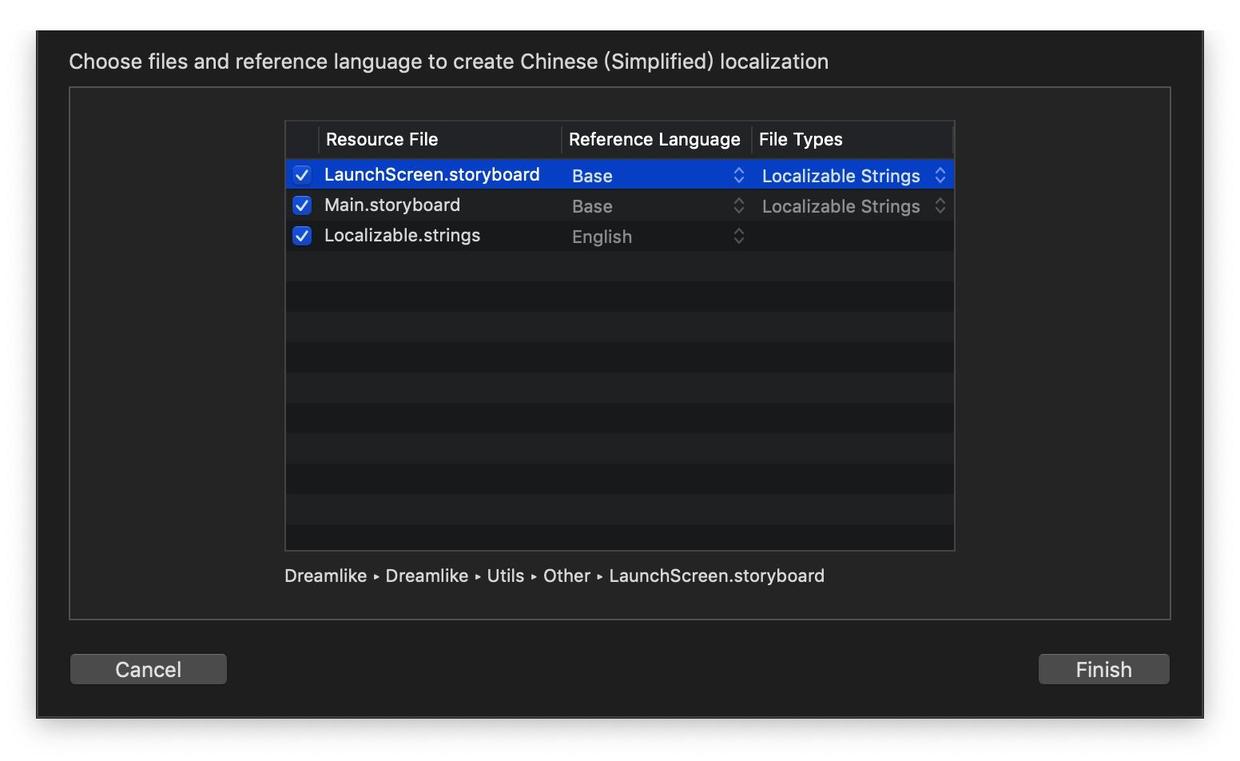
Task: Click the first Dreamlike path segment
Action: [x=325, y=576]
